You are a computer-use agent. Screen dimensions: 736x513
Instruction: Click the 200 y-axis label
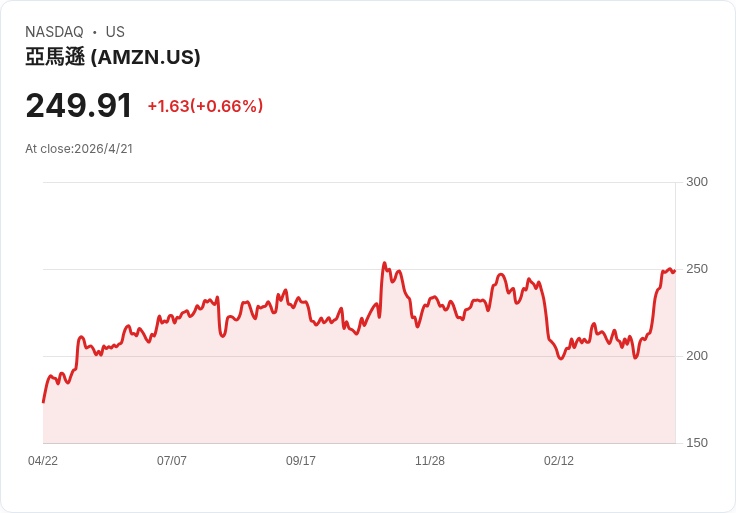pos(697,356)
